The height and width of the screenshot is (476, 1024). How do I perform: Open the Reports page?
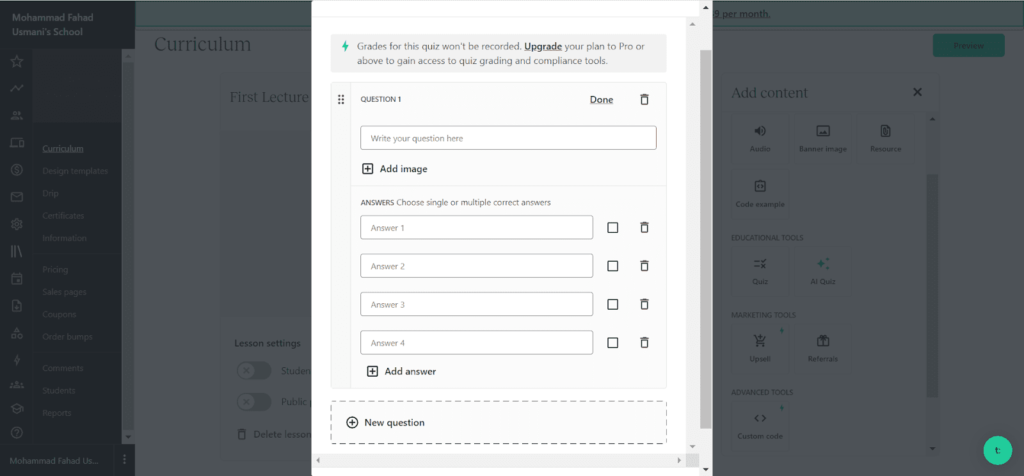pos(57,413)
